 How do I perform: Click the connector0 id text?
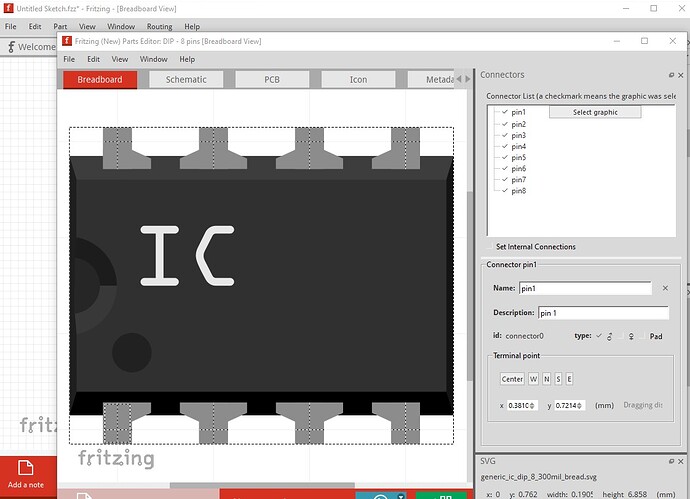[x=525, y=336]
